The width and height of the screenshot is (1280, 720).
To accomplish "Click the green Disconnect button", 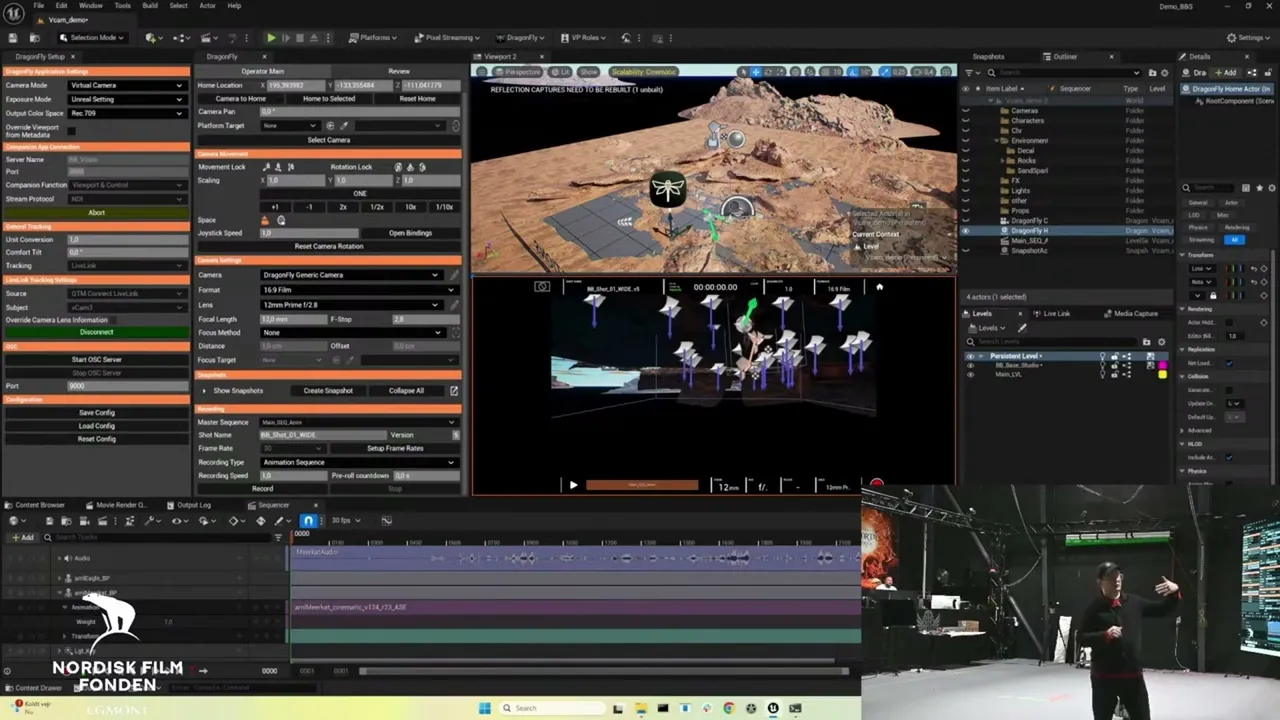I will (x=97, y=332).
